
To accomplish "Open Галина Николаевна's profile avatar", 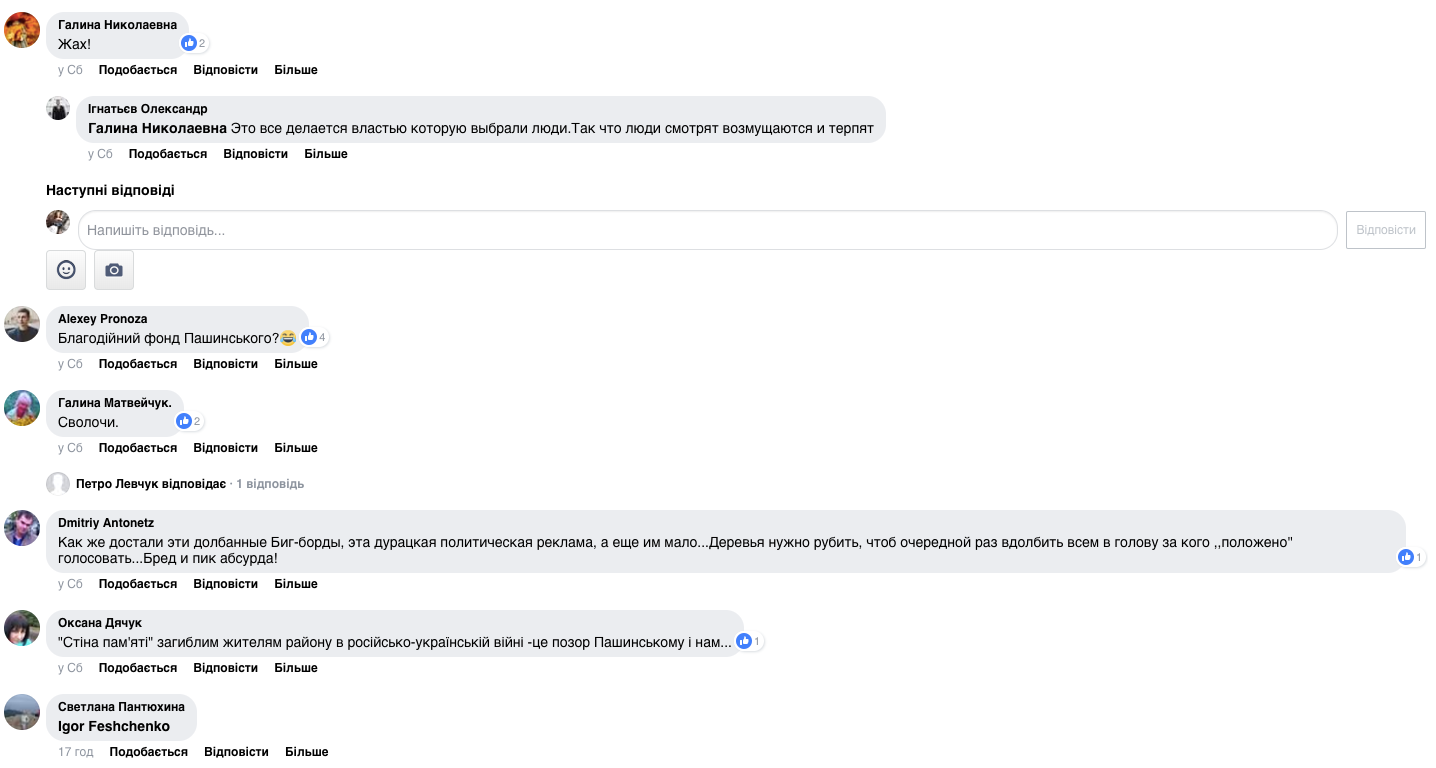I will click(22, 30).
